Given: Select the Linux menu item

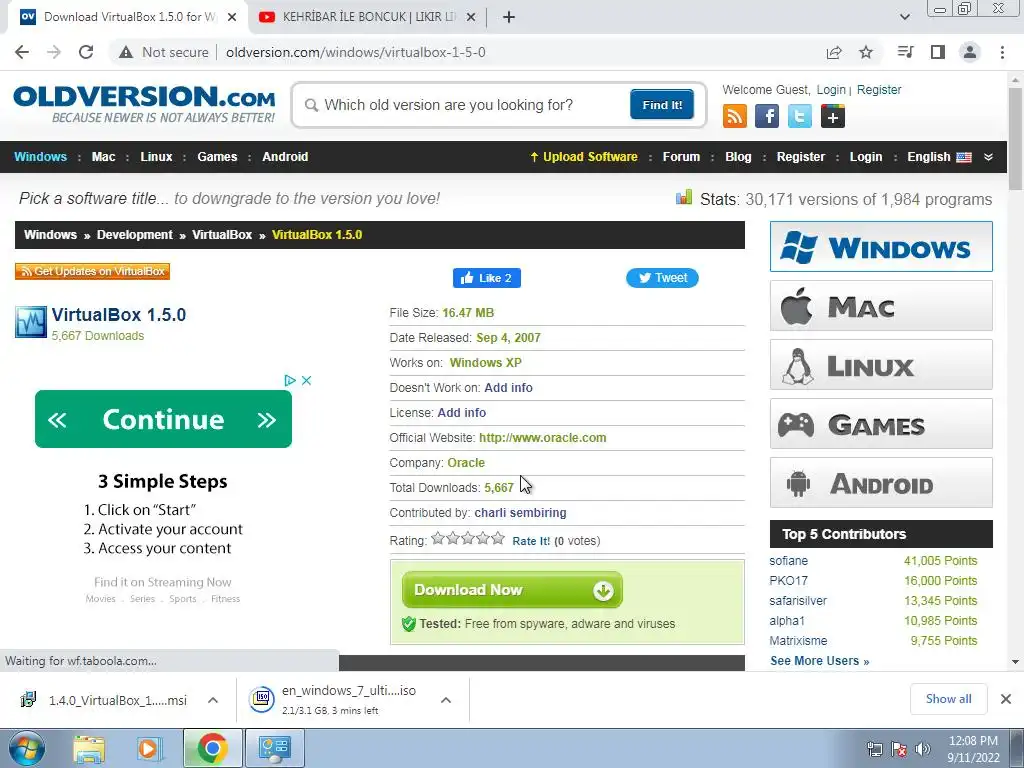Looking at the screenshot, I should (x=156, y=157).
